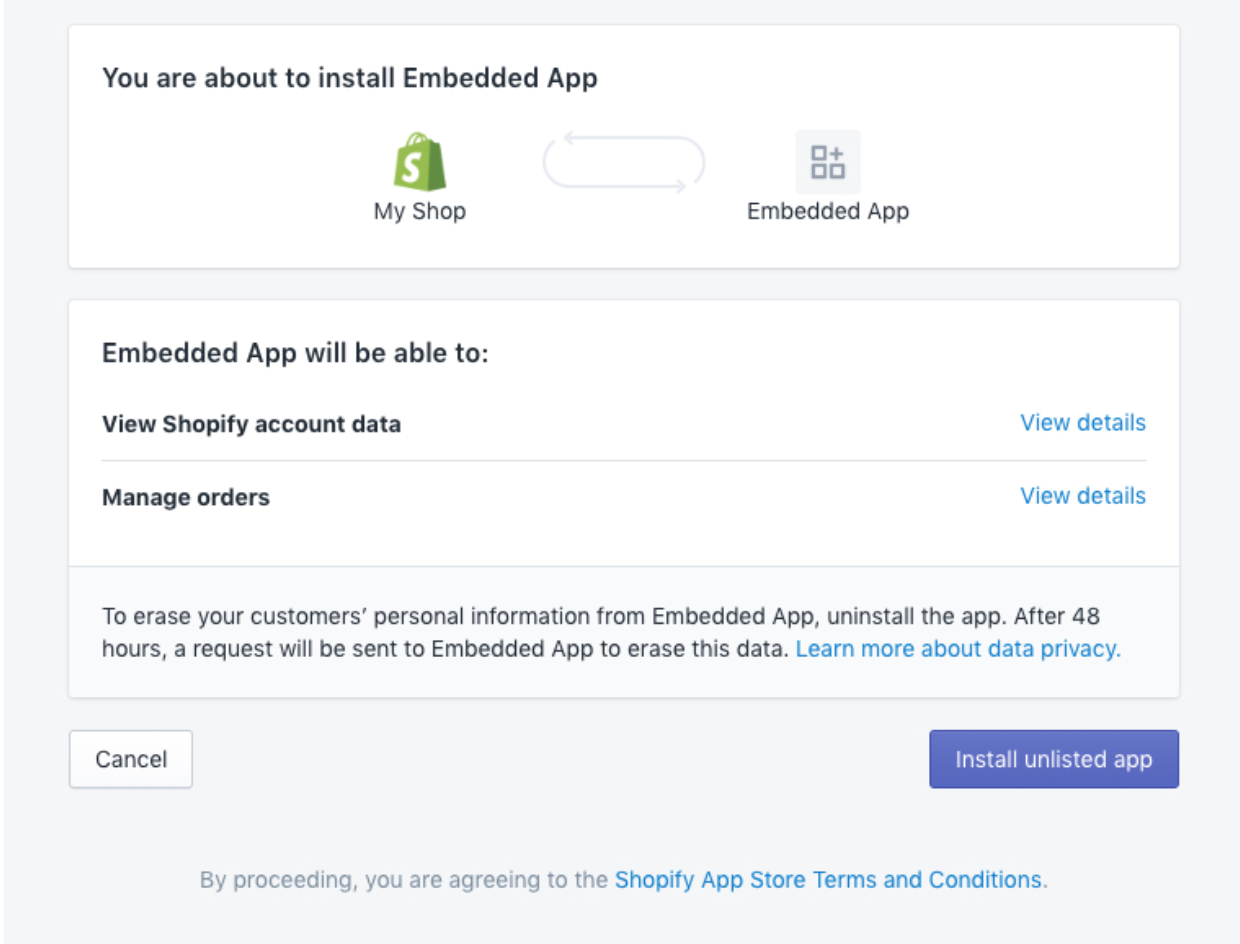Viewport: 1240px width, 944px height.
Task: Click Install unlisted app button
Action: 1053,759
